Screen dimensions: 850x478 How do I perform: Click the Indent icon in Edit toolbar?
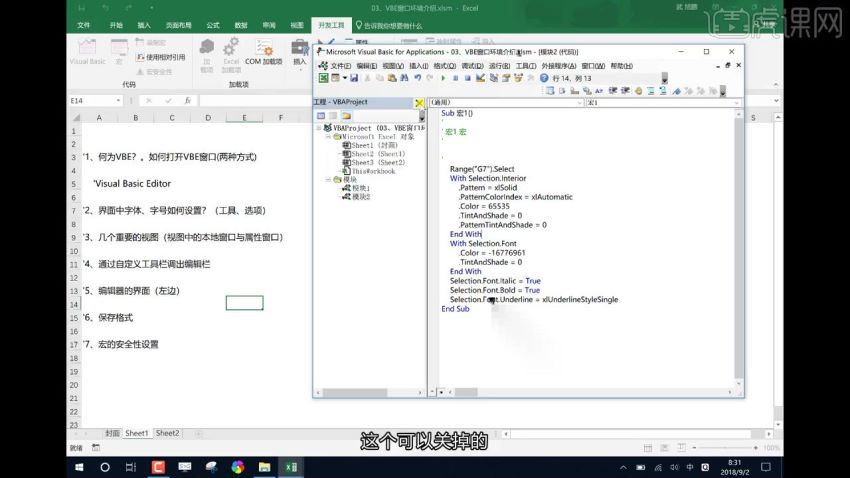click(x=613, y=91)
